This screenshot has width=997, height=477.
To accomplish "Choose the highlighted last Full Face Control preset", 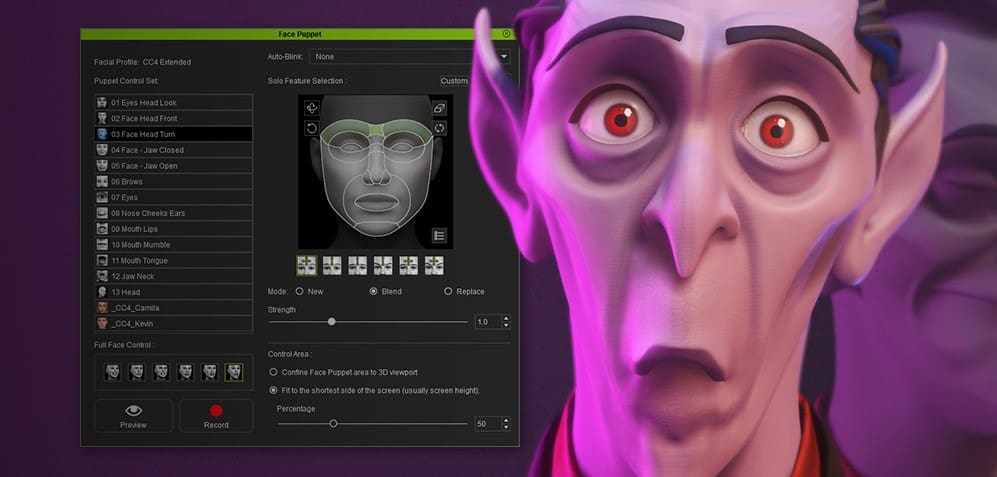I will point(234,372).
